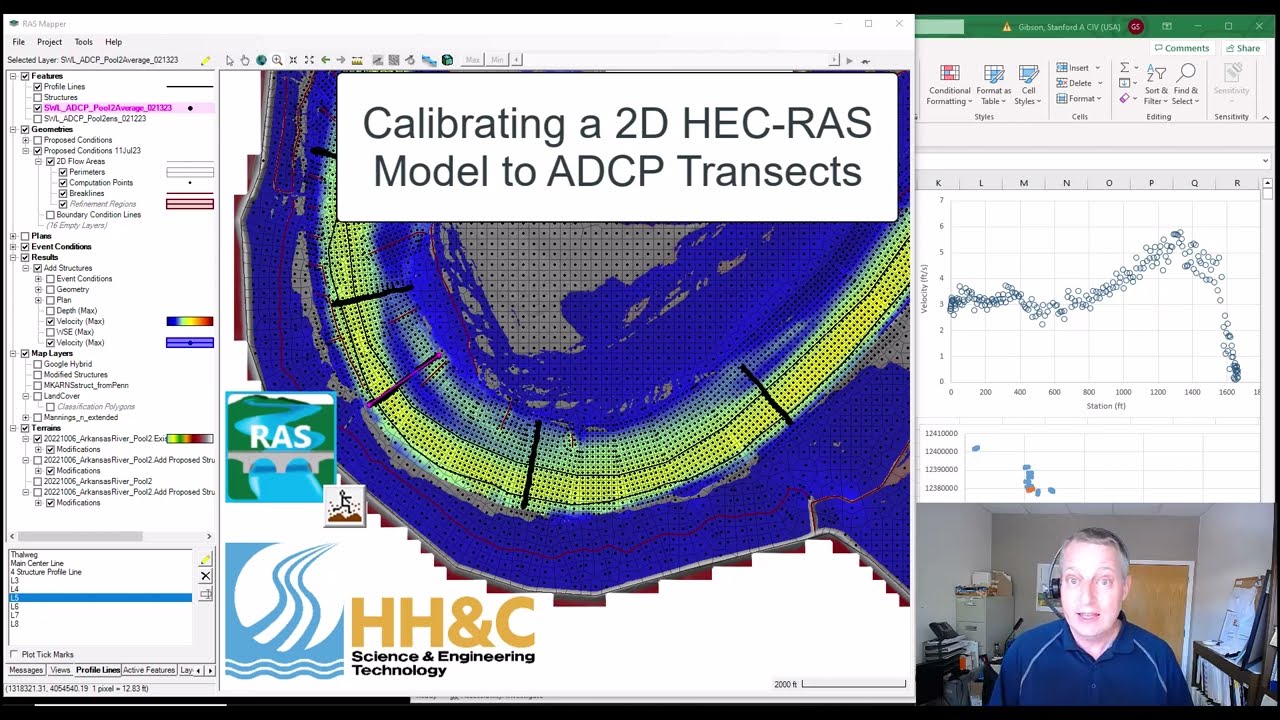Viewport: 1280px width, 720px height.
Task: Switch to the Messages tab
Action: coord(26,670)
